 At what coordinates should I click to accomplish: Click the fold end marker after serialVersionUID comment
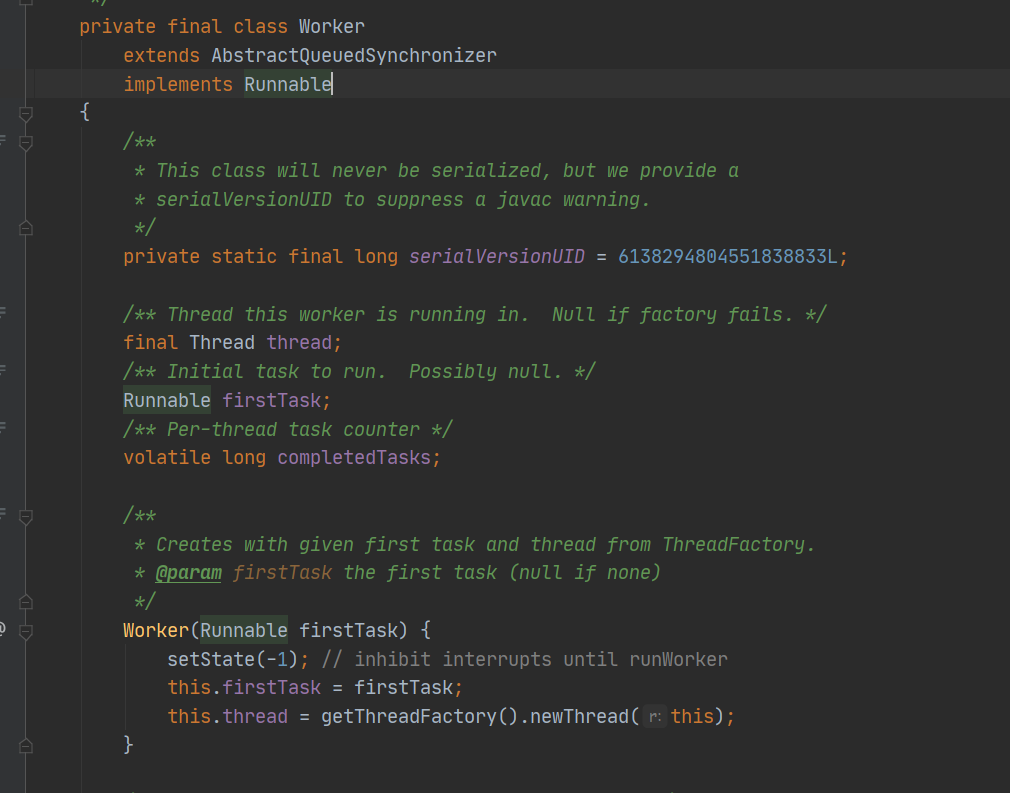(x=26, y=228)
